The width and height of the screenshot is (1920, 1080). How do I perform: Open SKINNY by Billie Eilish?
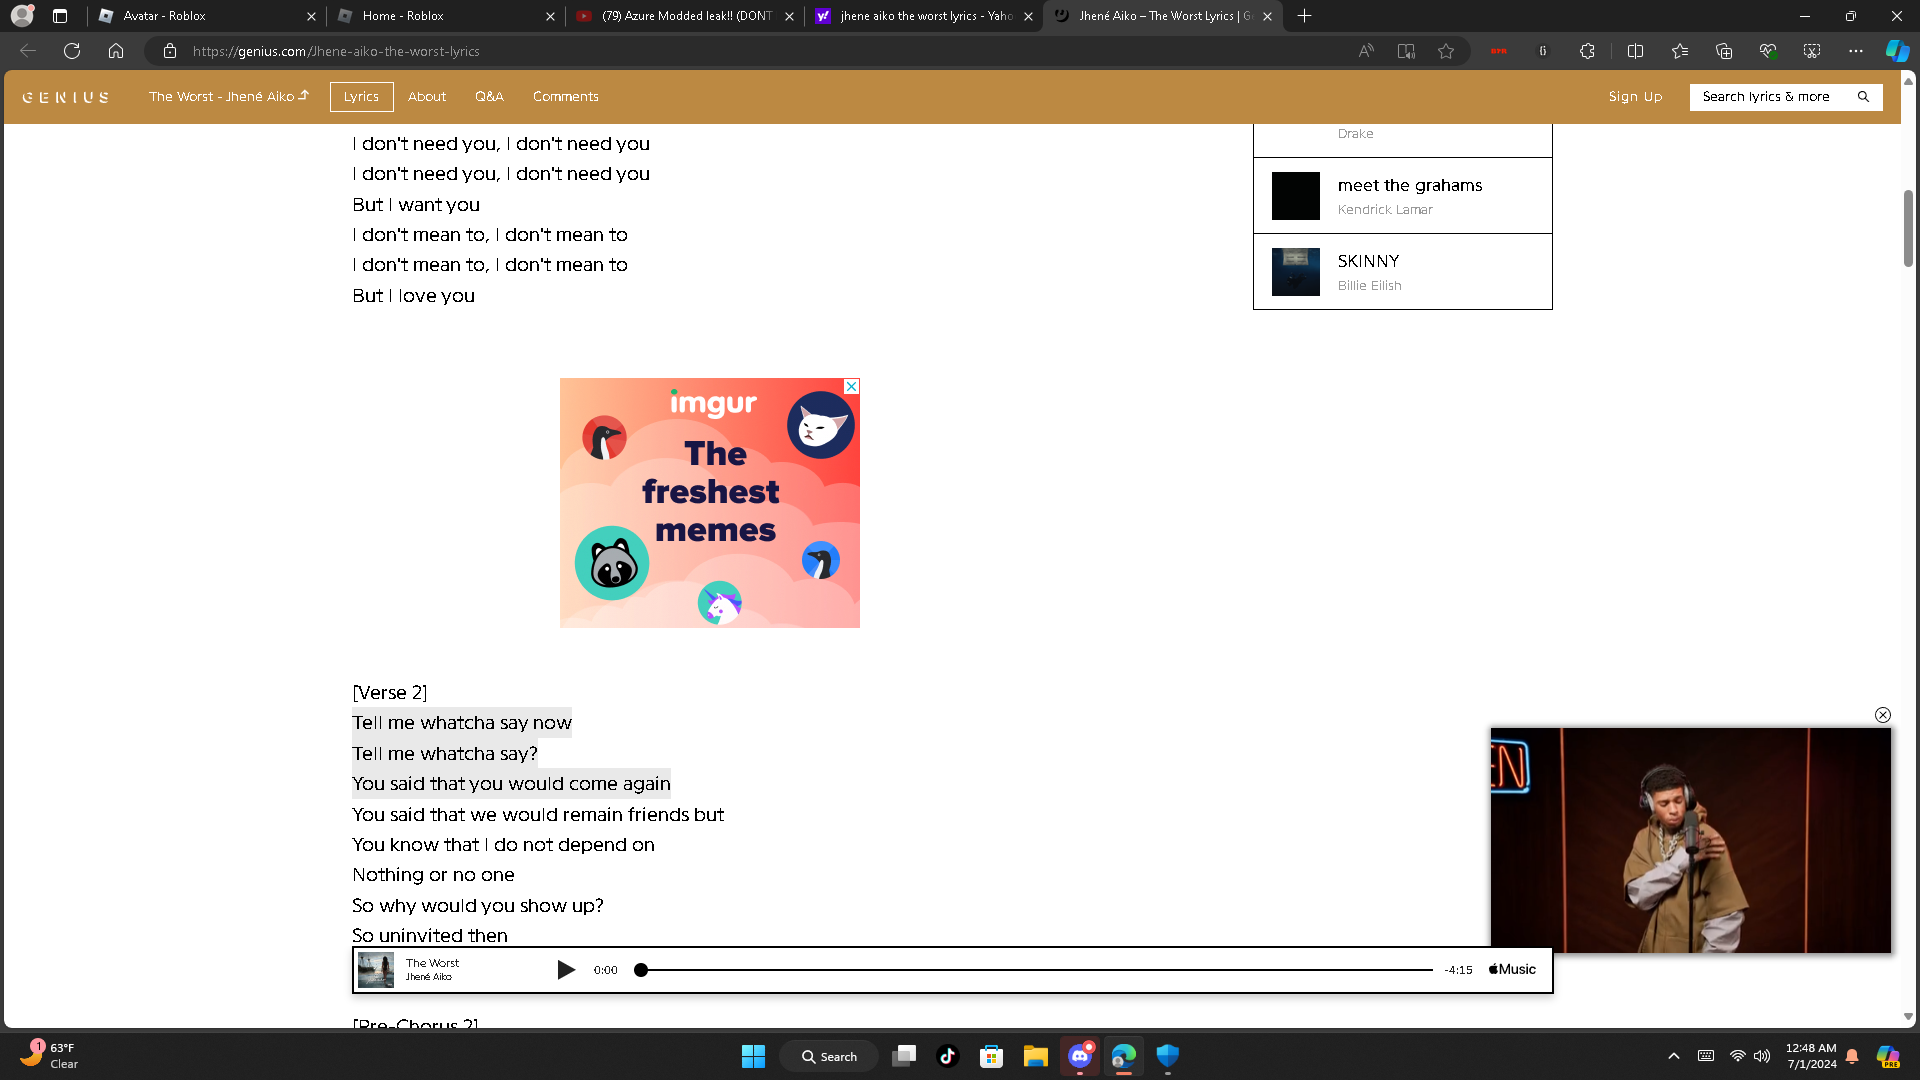(x=1402, y=272)
